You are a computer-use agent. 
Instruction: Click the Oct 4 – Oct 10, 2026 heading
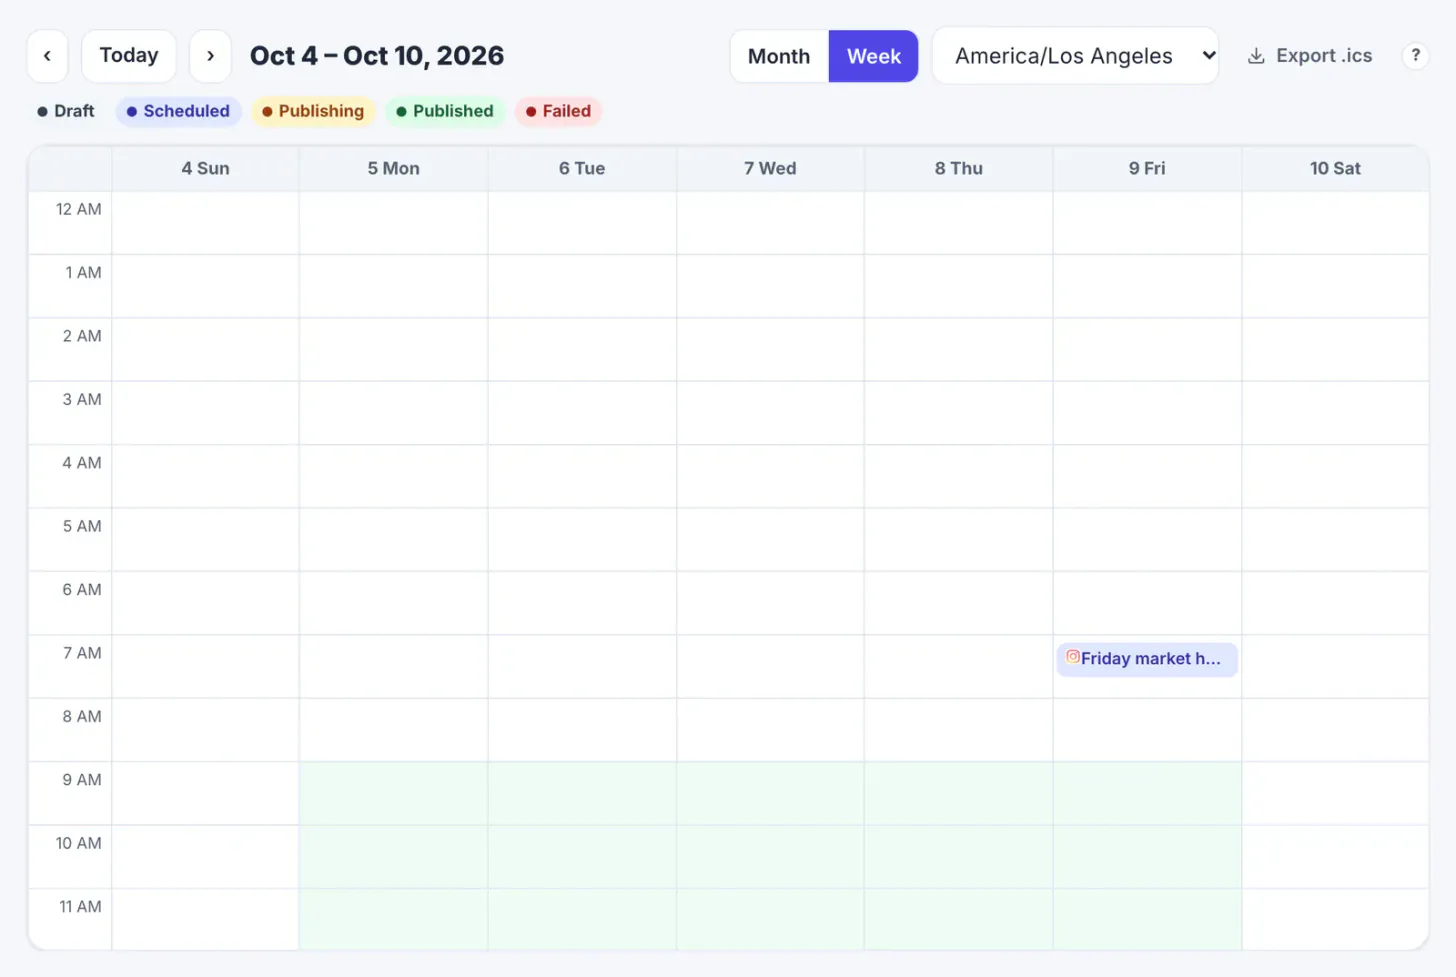(x=377, y=56)
